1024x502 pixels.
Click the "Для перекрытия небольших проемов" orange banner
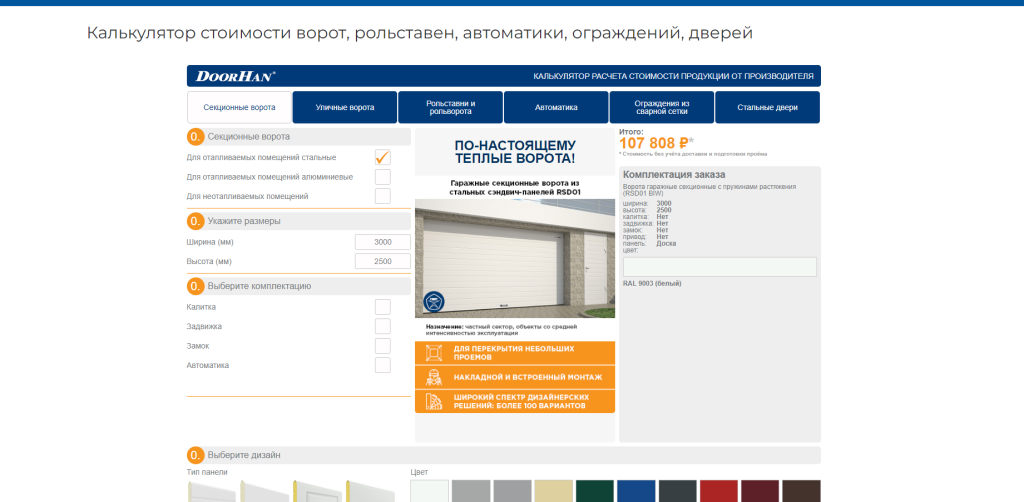[515, 353]
